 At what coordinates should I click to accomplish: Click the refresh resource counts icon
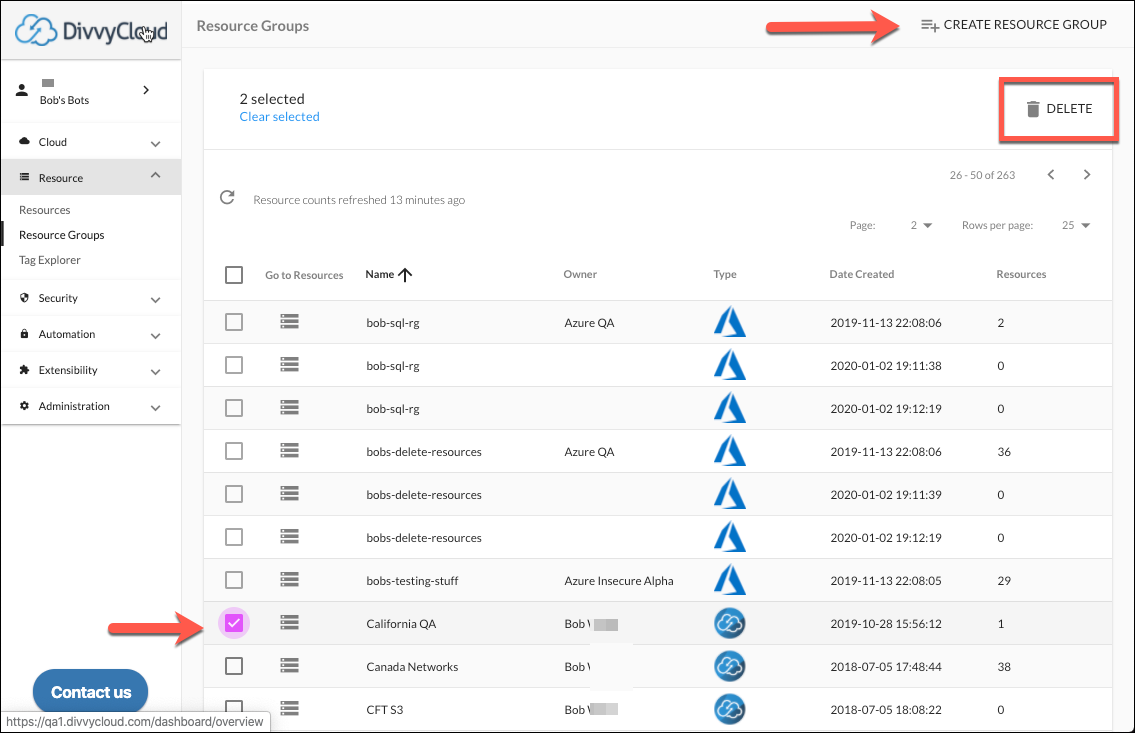coord(227,198)
